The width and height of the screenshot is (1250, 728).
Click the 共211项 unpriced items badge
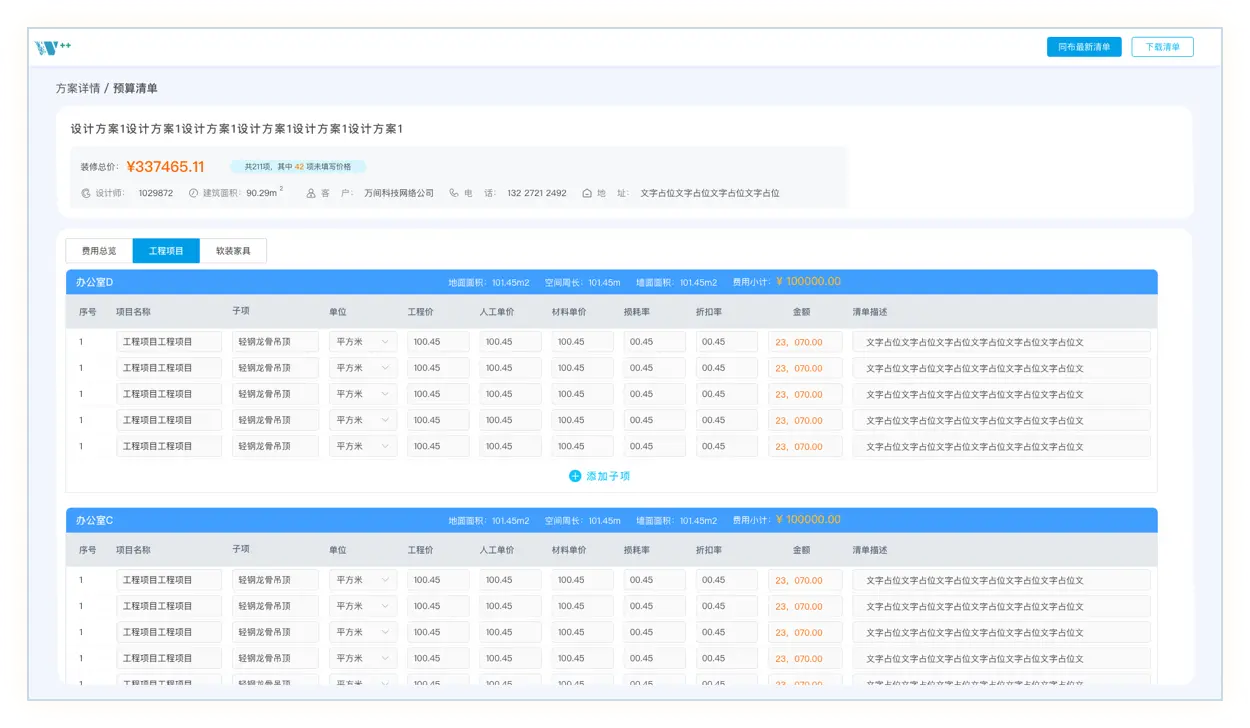297,167
